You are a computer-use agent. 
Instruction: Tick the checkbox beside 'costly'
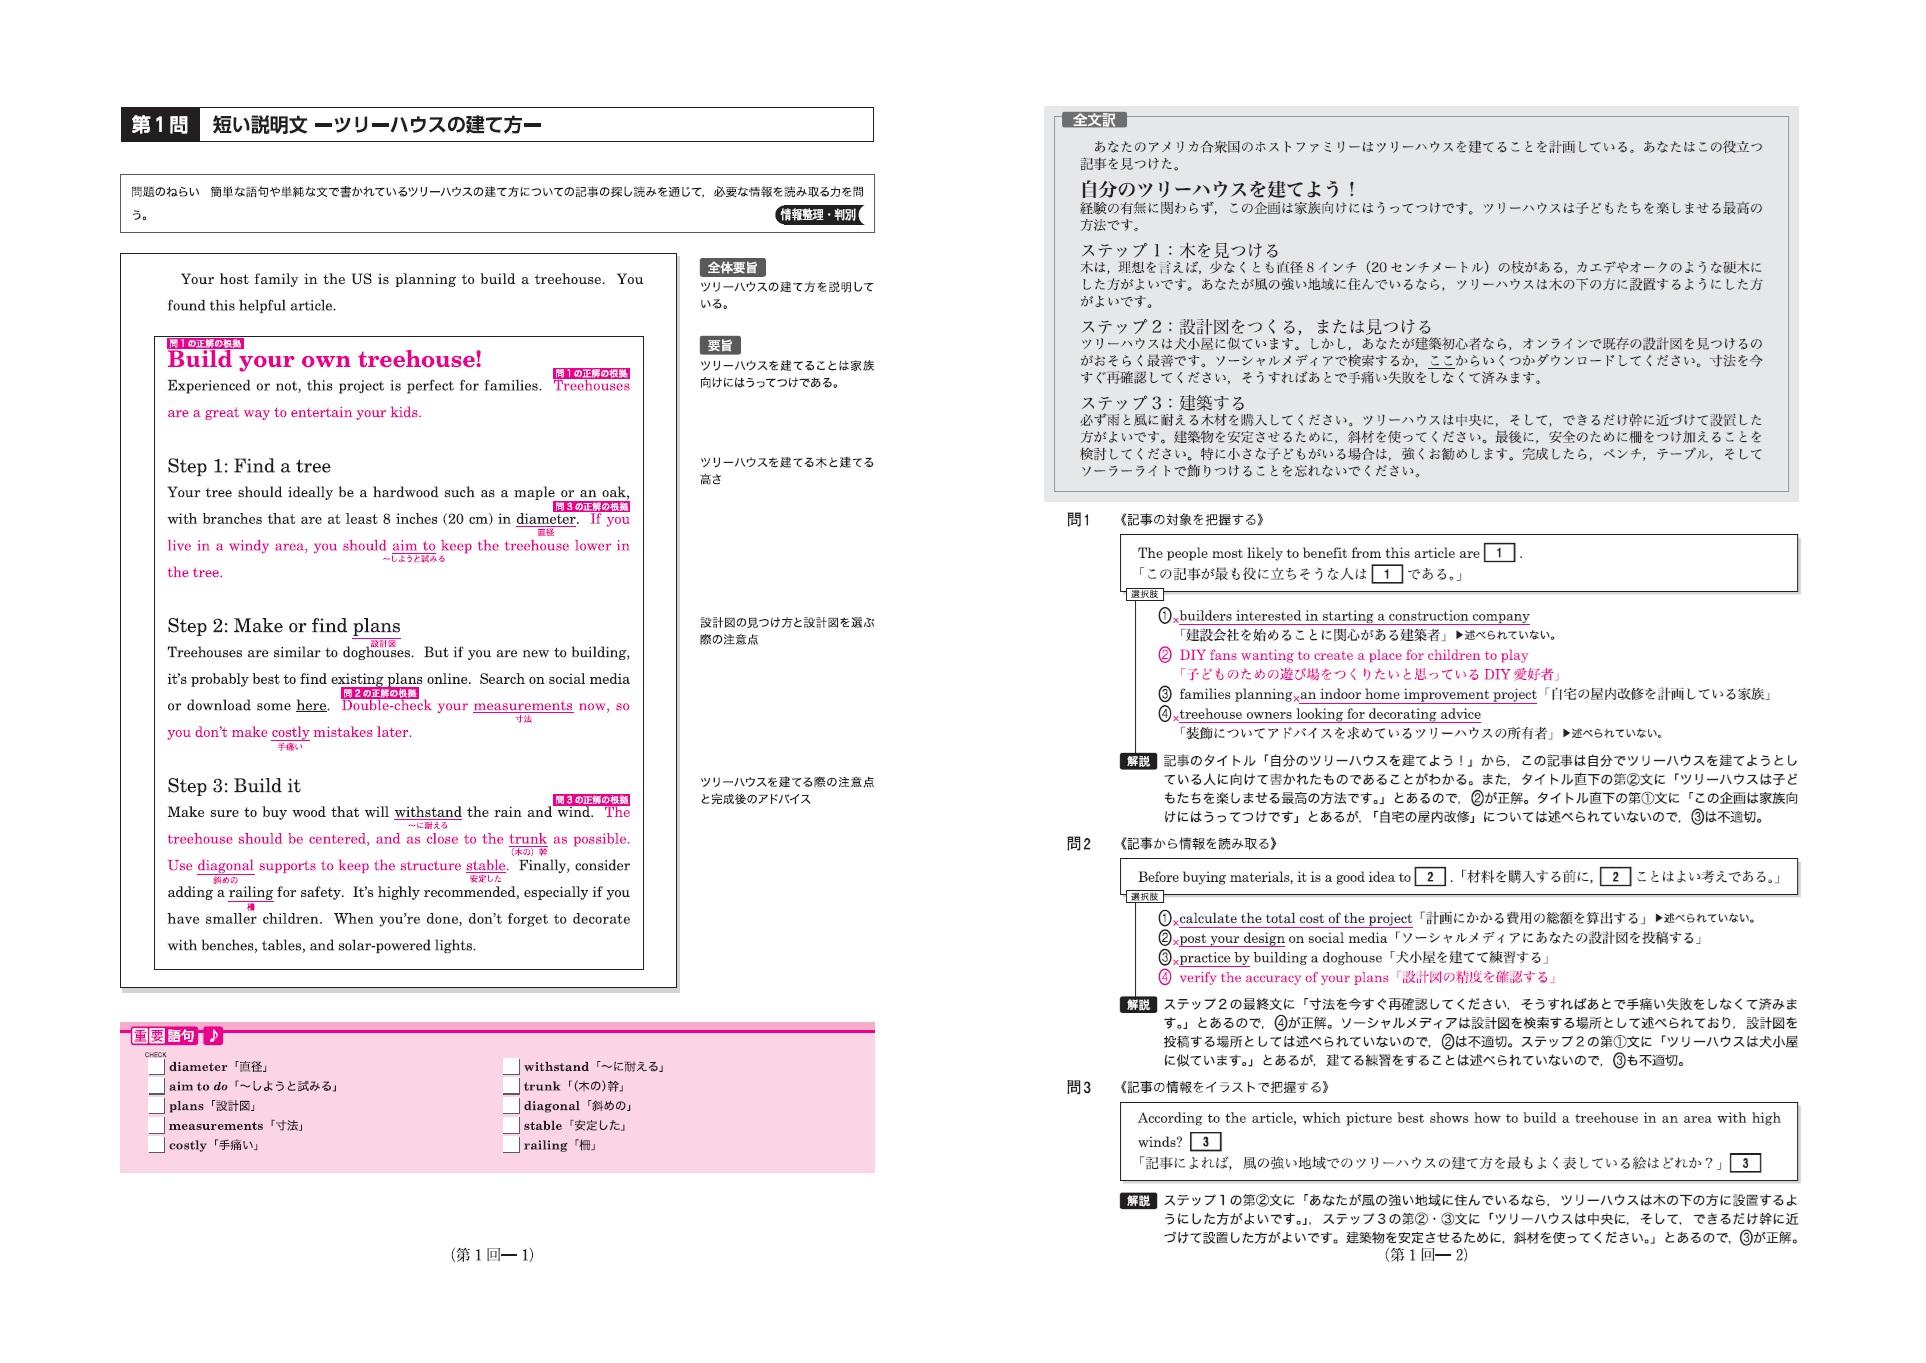[x=156, y=1146]
